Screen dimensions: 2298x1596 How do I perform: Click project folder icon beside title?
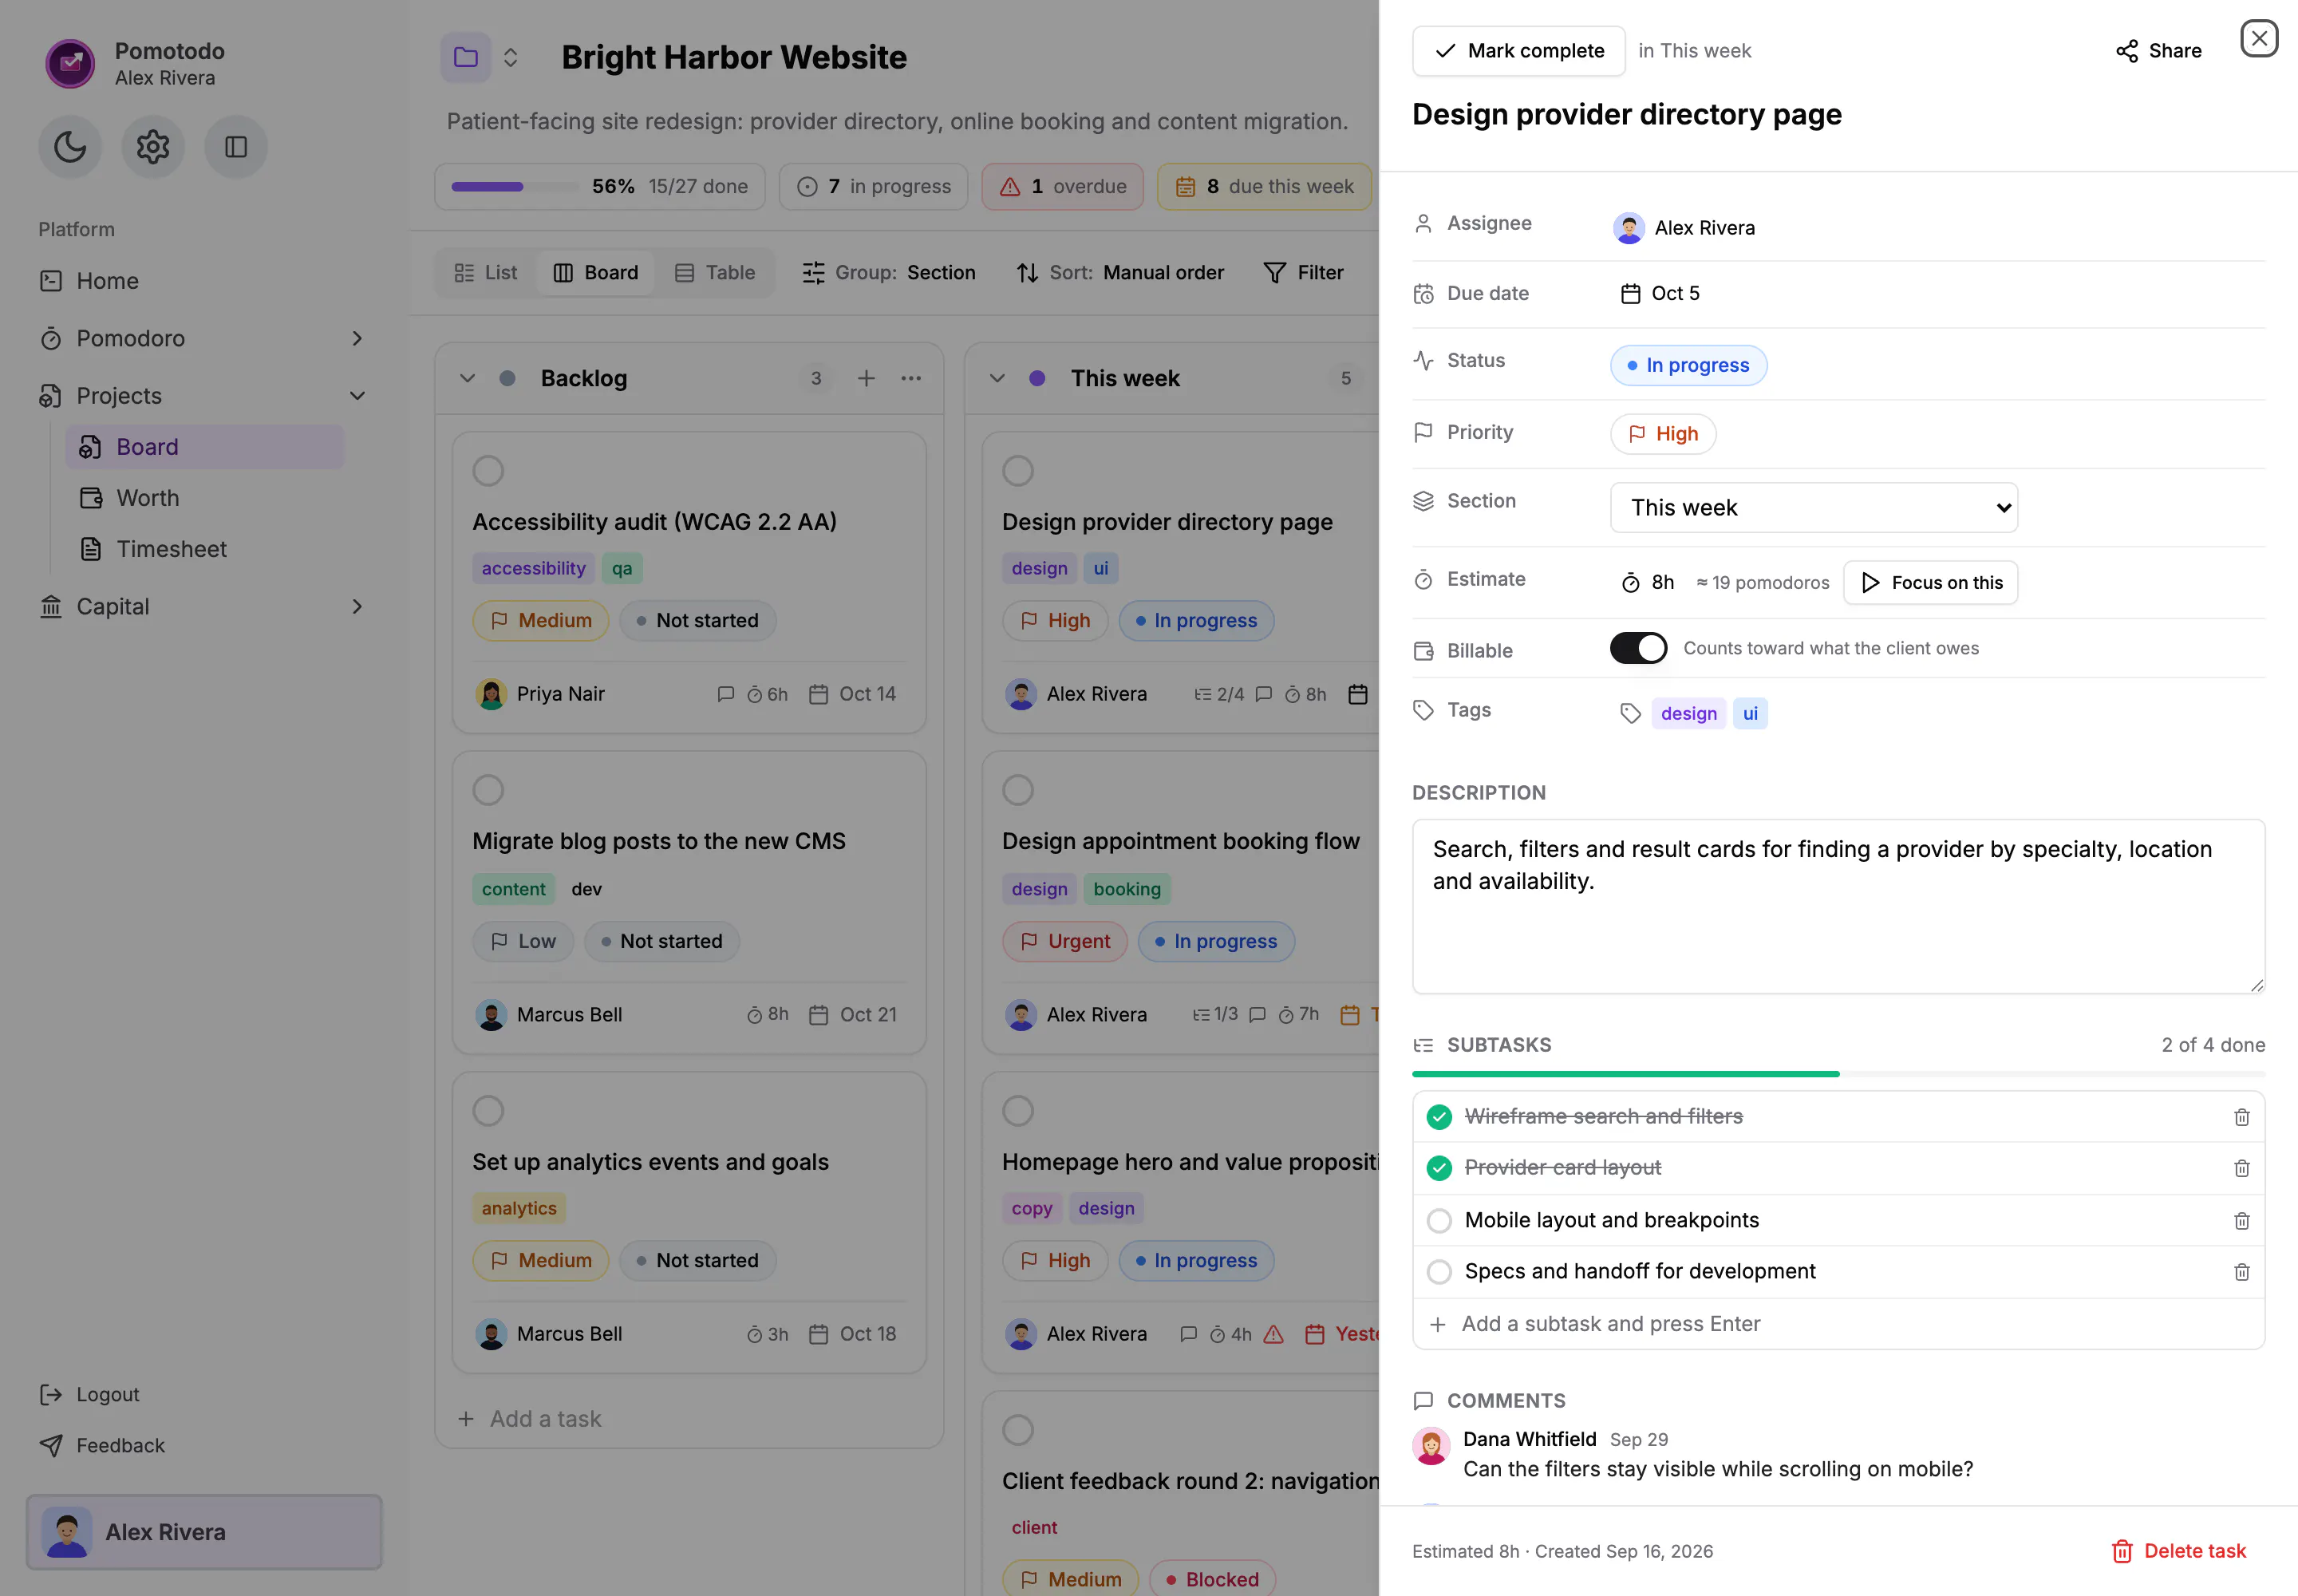click(466, 57)
